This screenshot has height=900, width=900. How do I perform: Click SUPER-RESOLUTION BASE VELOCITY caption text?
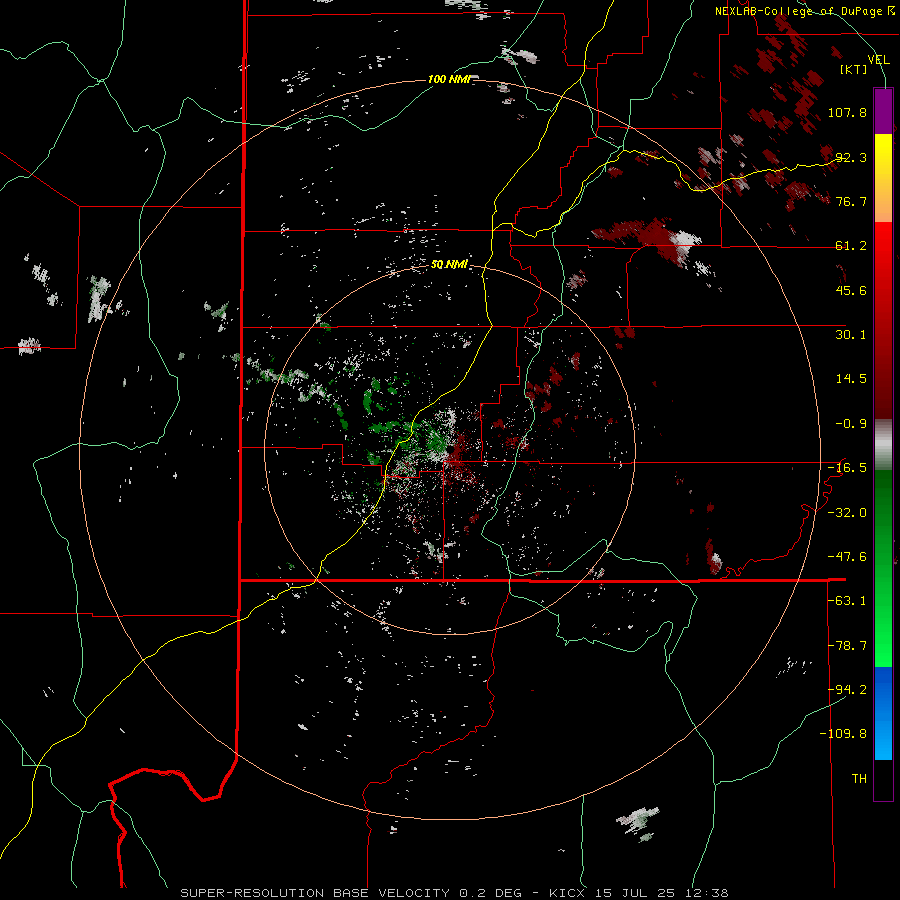coord(315,893)
